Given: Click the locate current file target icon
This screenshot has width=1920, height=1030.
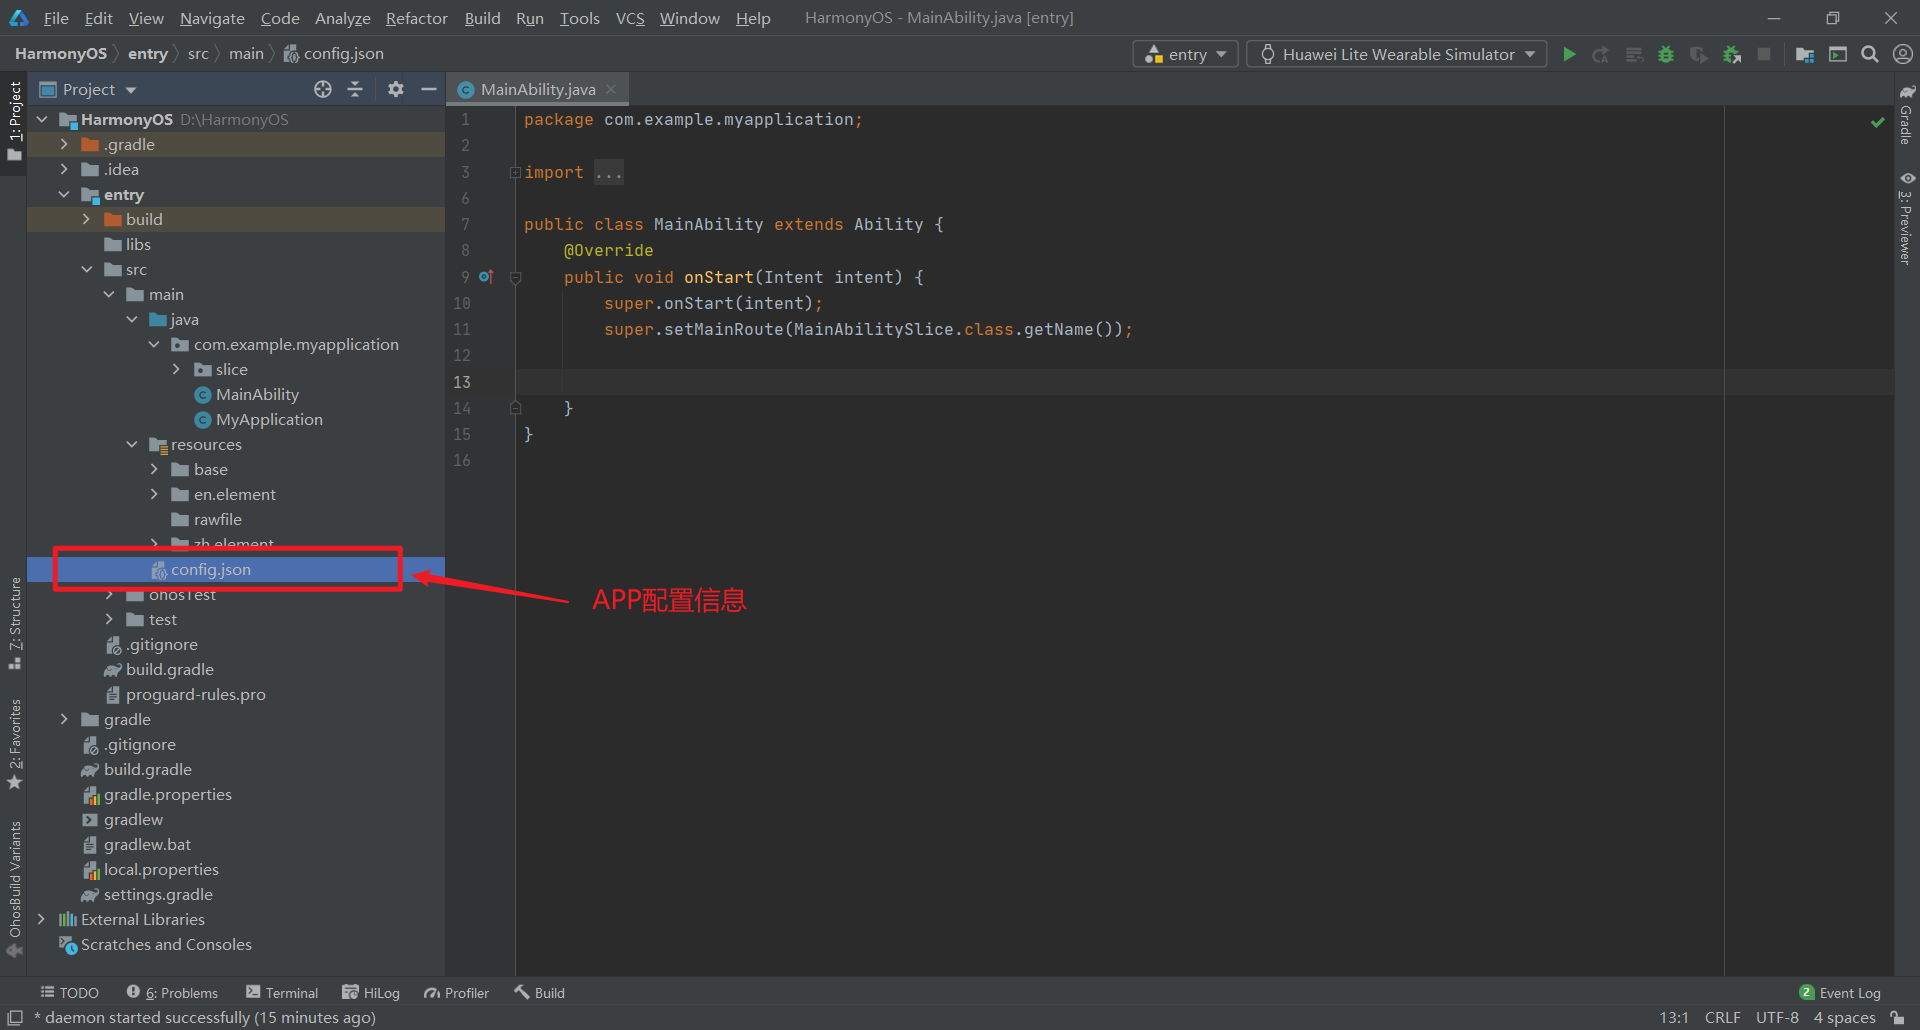Looking at the screenshot, I should click(x=323, y=89).
